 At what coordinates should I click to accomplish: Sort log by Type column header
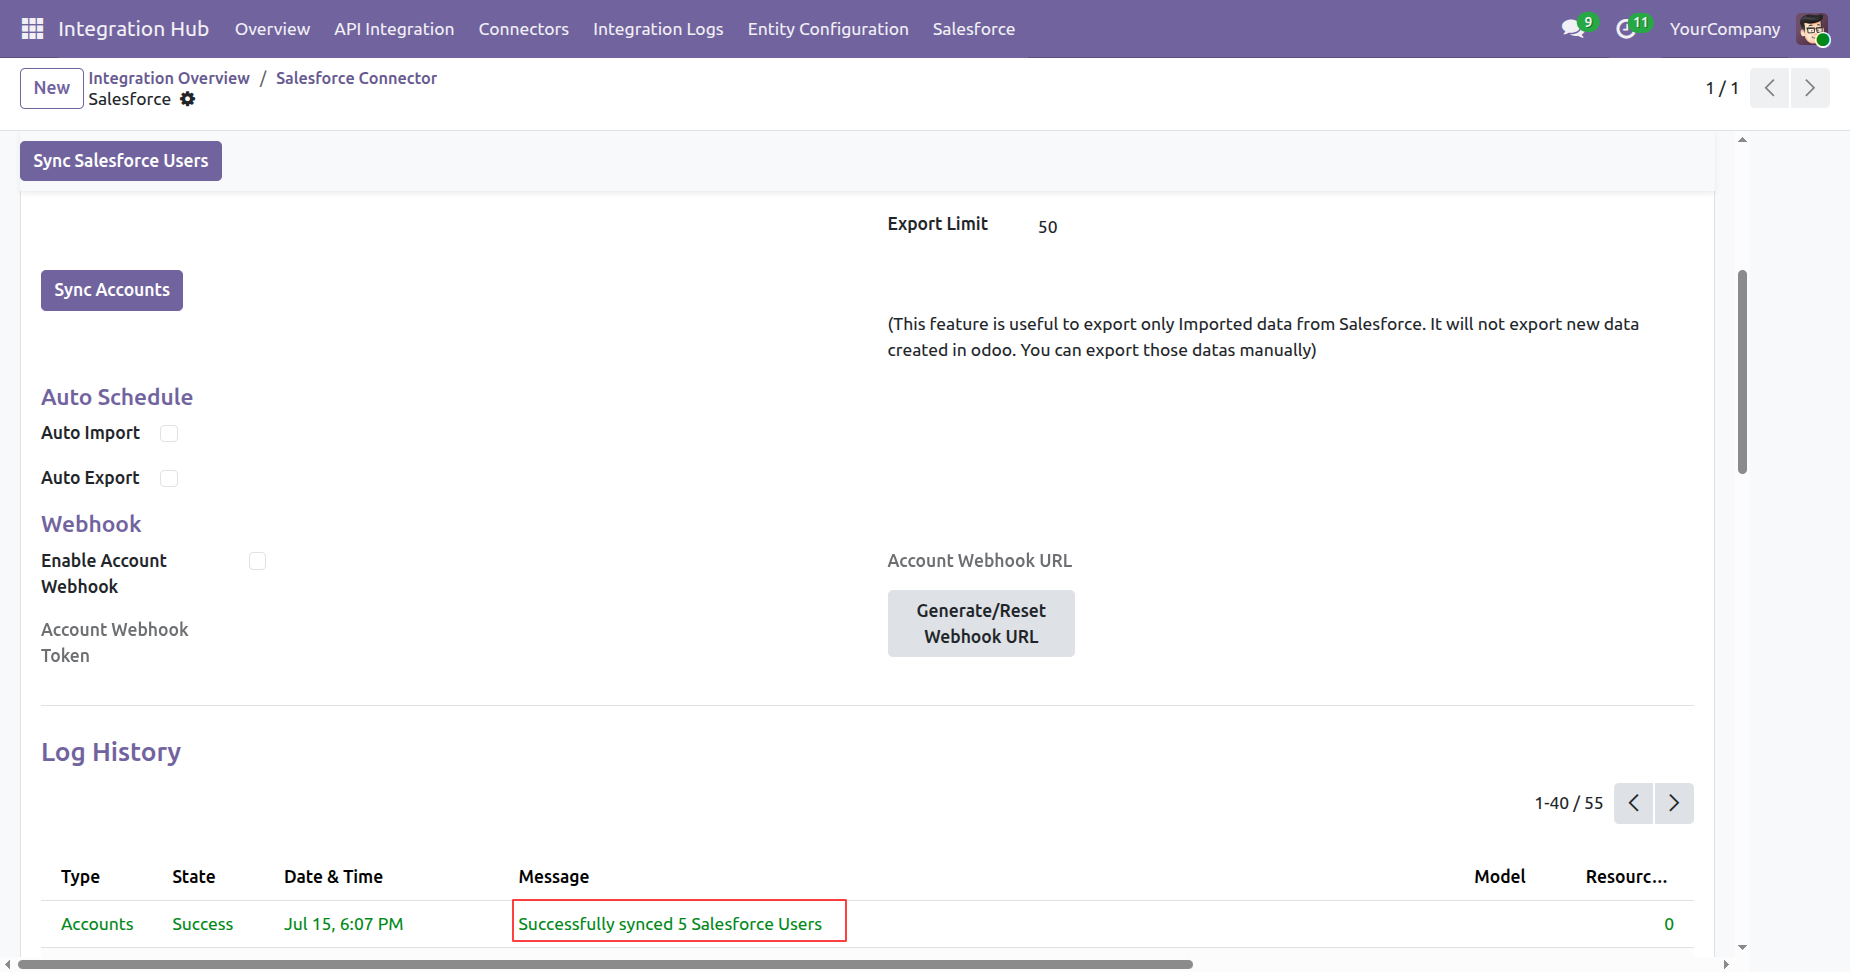[80, 877]
